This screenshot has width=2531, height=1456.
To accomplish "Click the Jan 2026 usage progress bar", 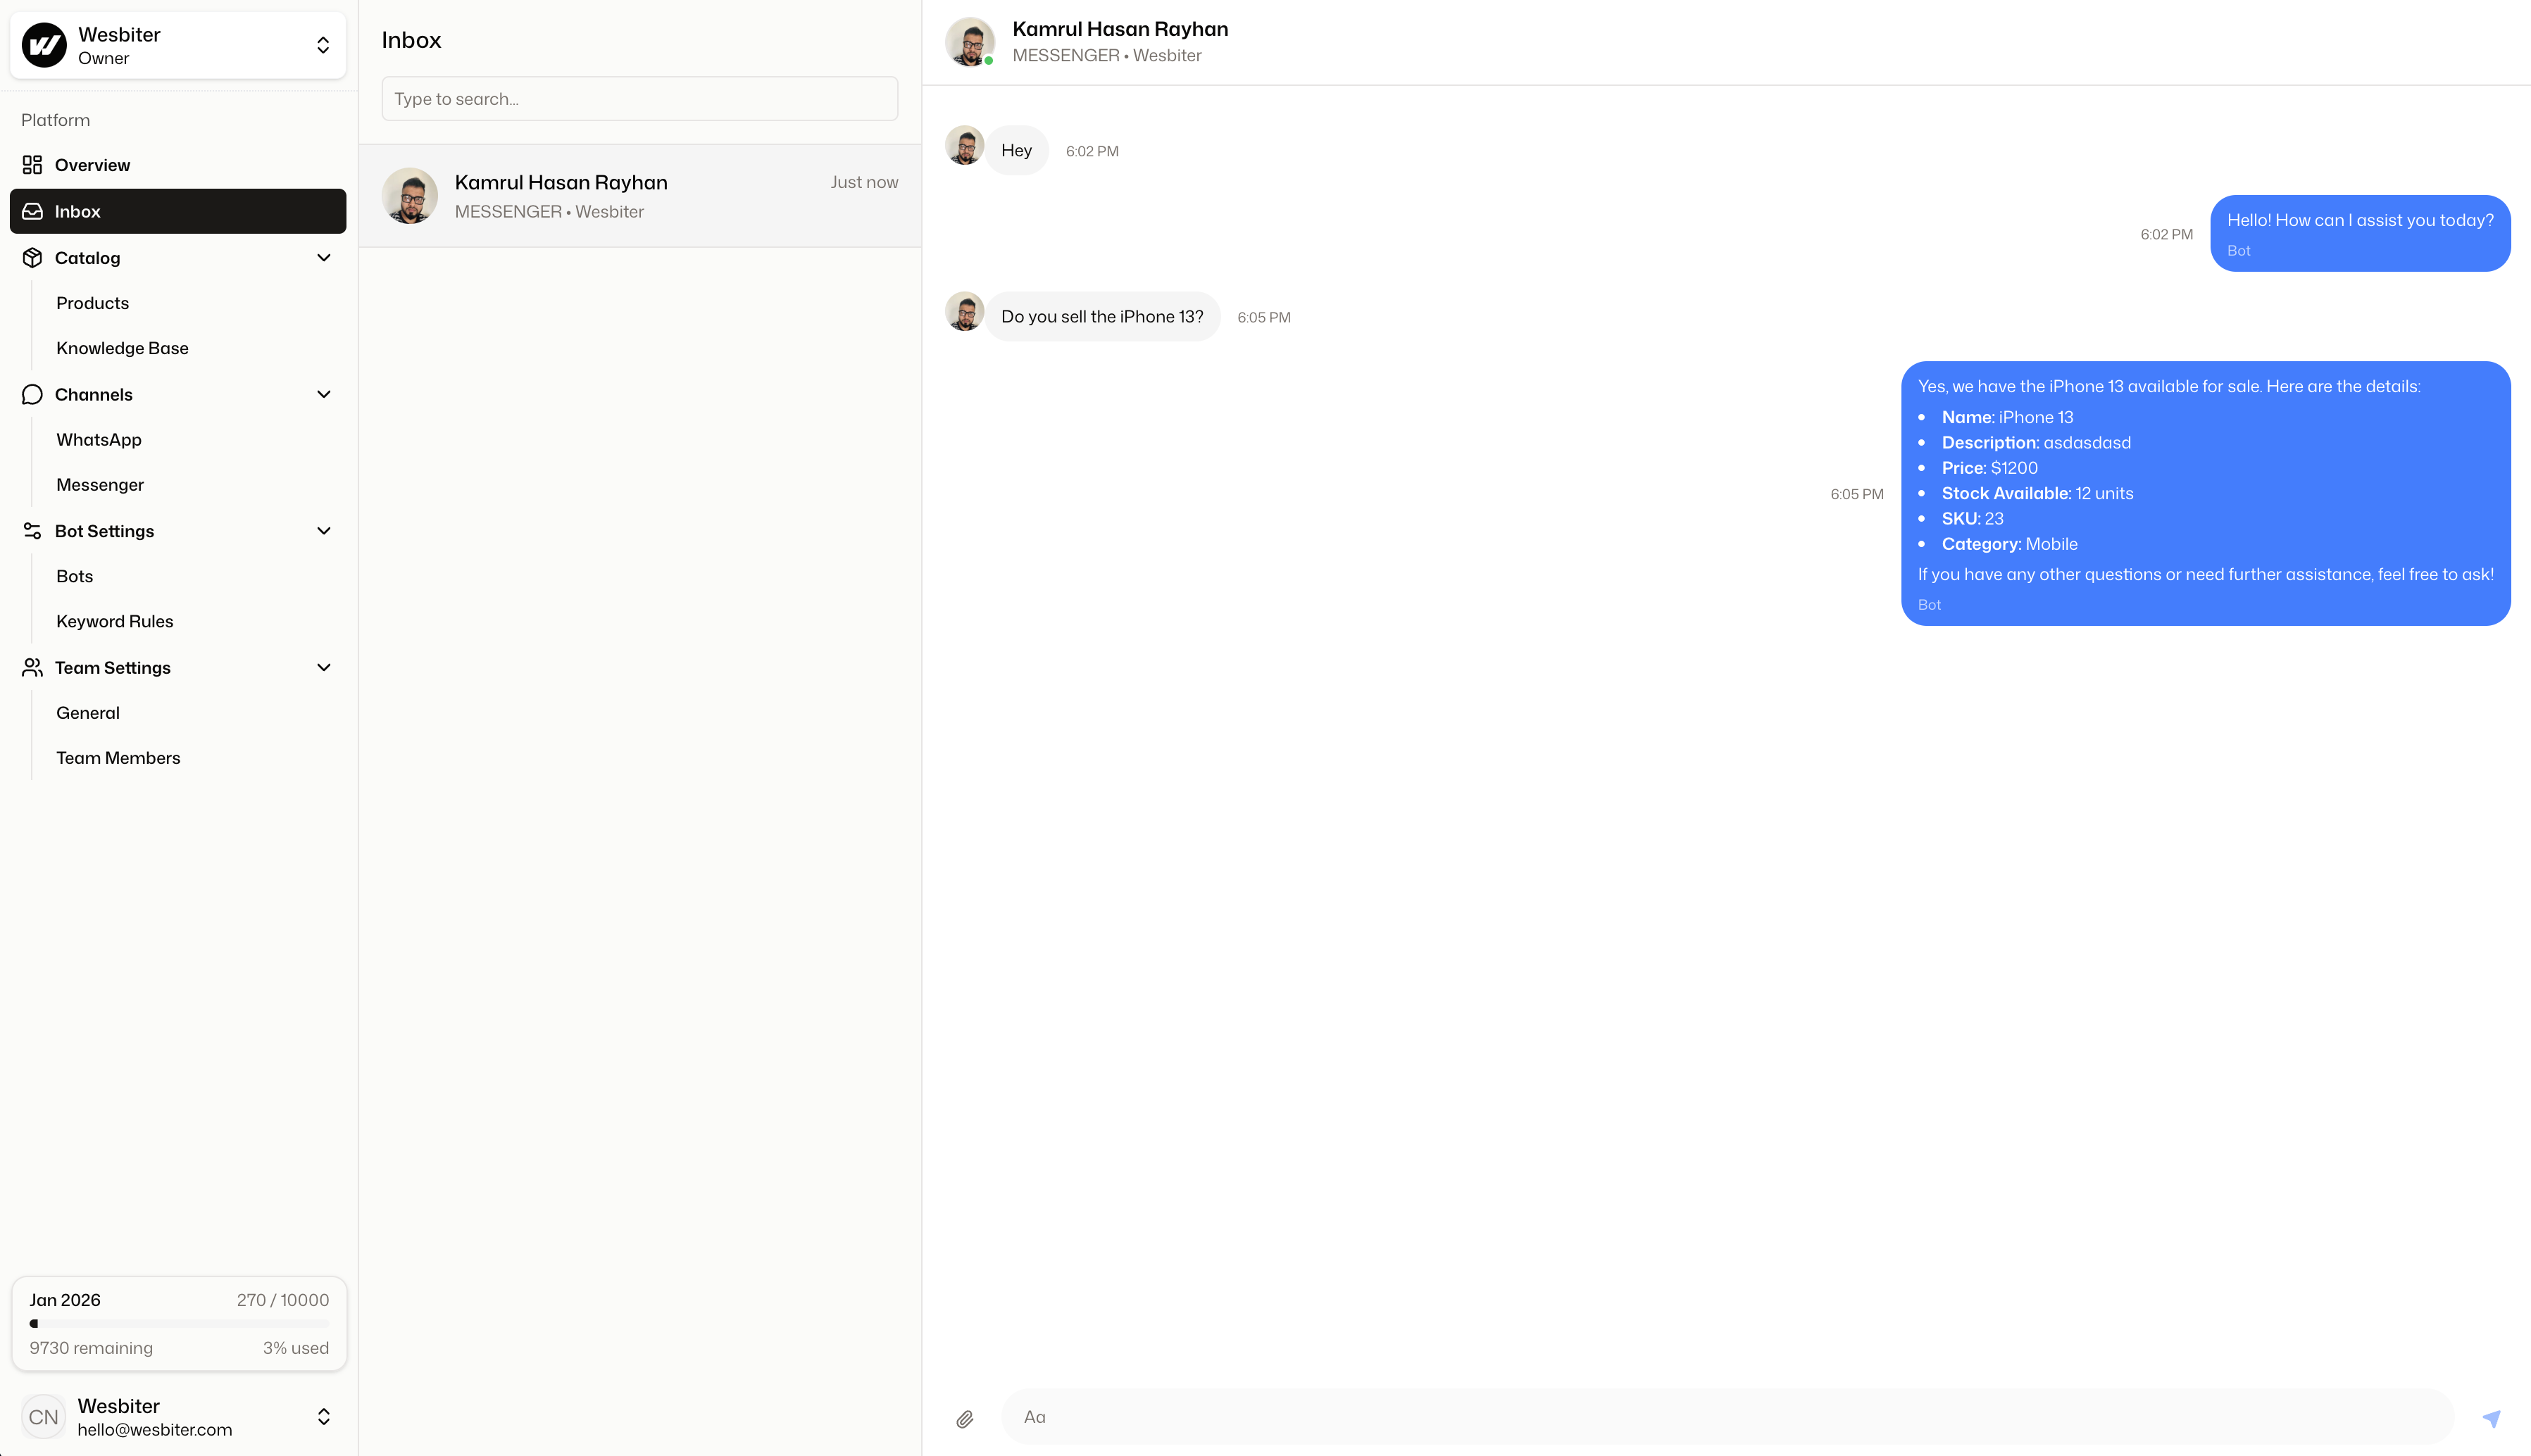I will tap(178, 1323).
